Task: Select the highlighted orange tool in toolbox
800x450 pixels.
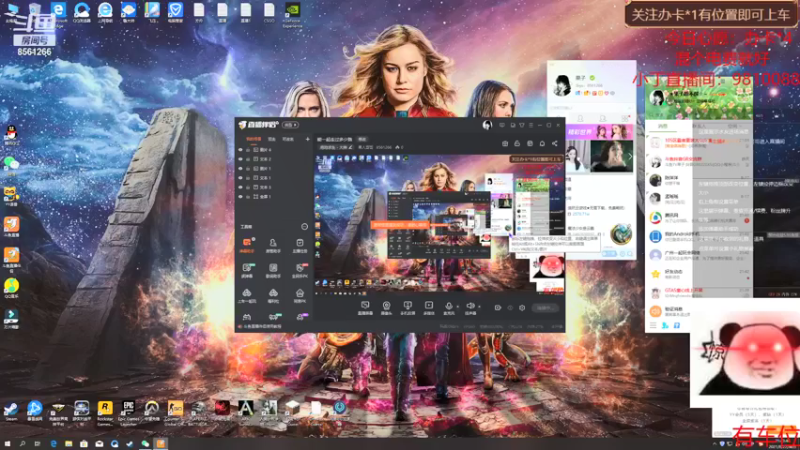Action: point(247,244)
